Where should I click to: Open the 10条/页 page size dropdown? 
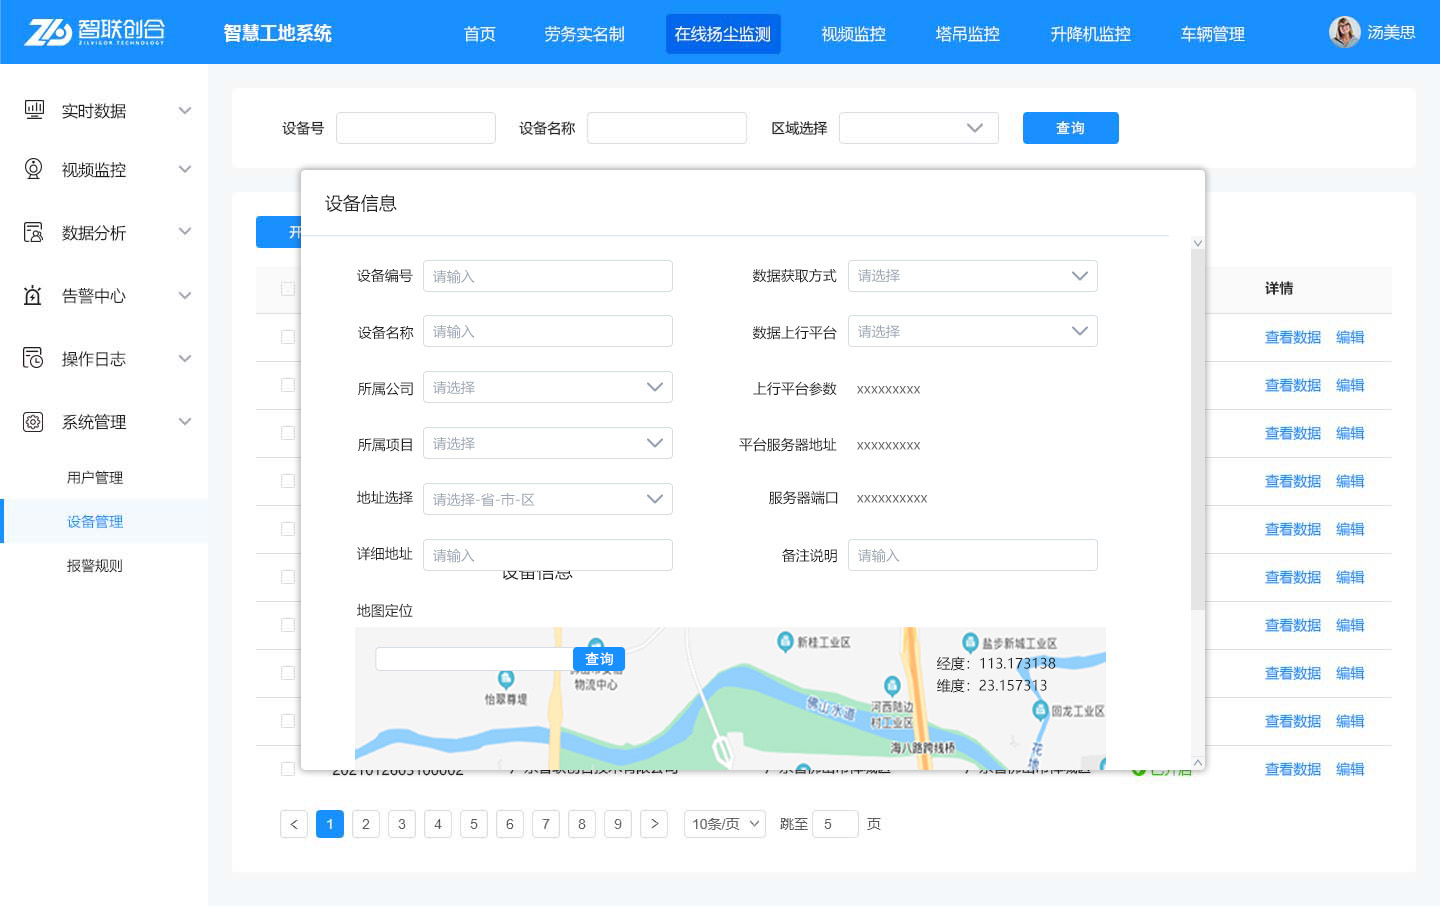(x=724, y=824)
